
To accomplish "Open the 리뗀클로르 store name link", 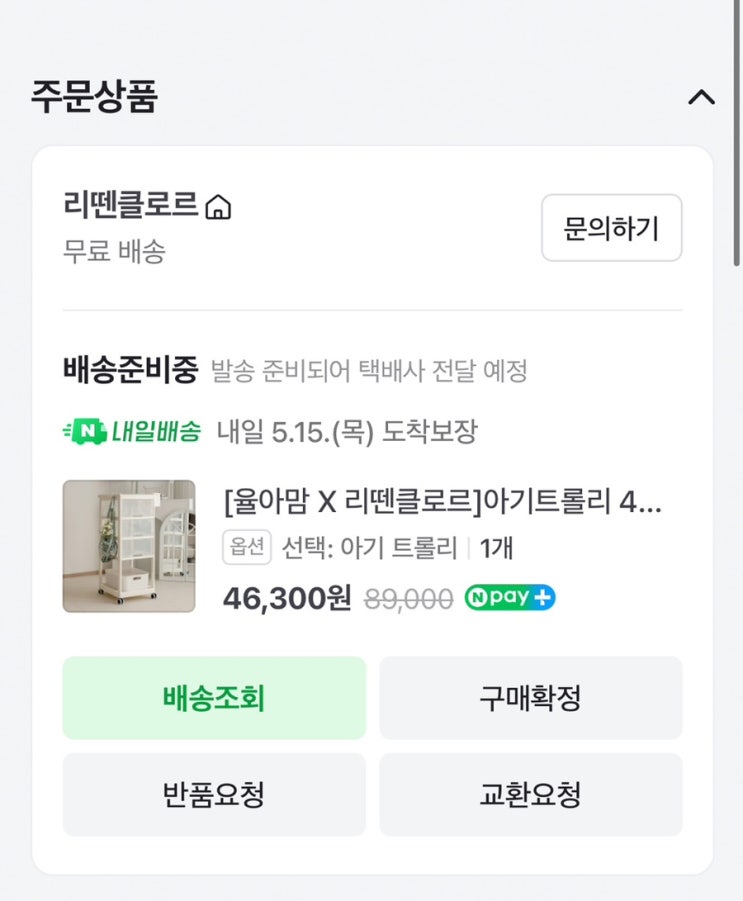I will (x=130, y=205).
